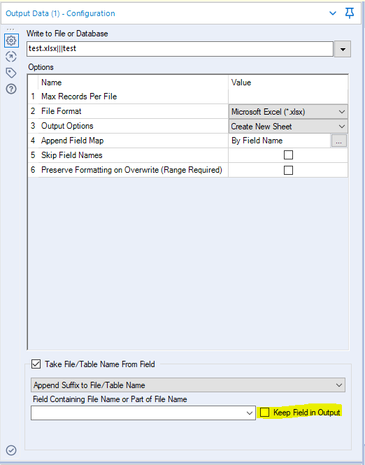Viewport: 365px width, 465px height.
Task: Click the checkmark status icon at bottom
Action: [x=11, y=450]
